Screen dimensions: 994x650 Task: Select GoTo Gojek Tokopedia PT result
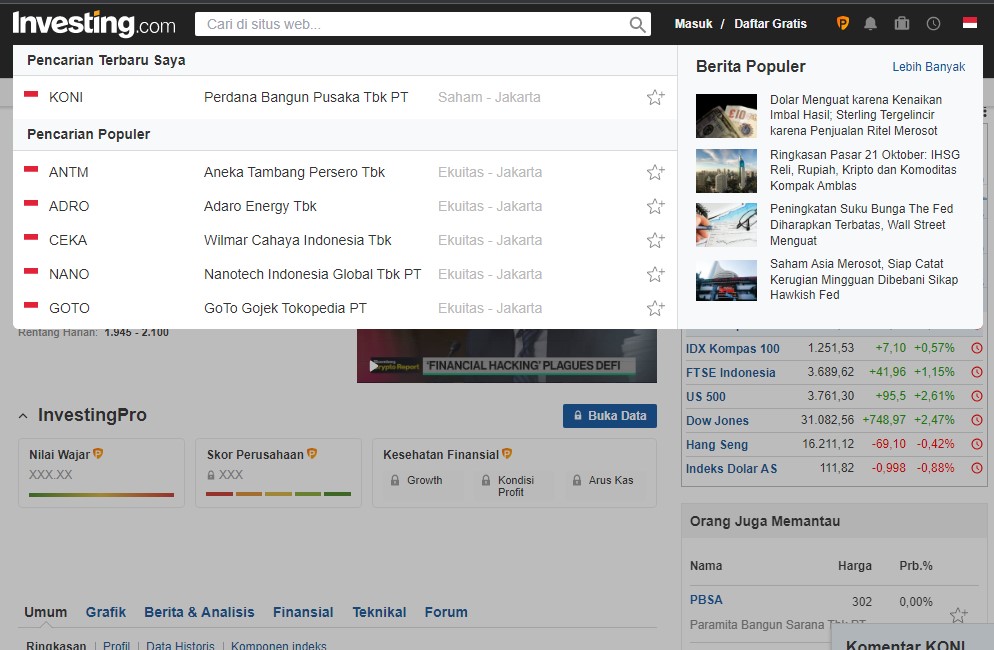click(345, 308)
